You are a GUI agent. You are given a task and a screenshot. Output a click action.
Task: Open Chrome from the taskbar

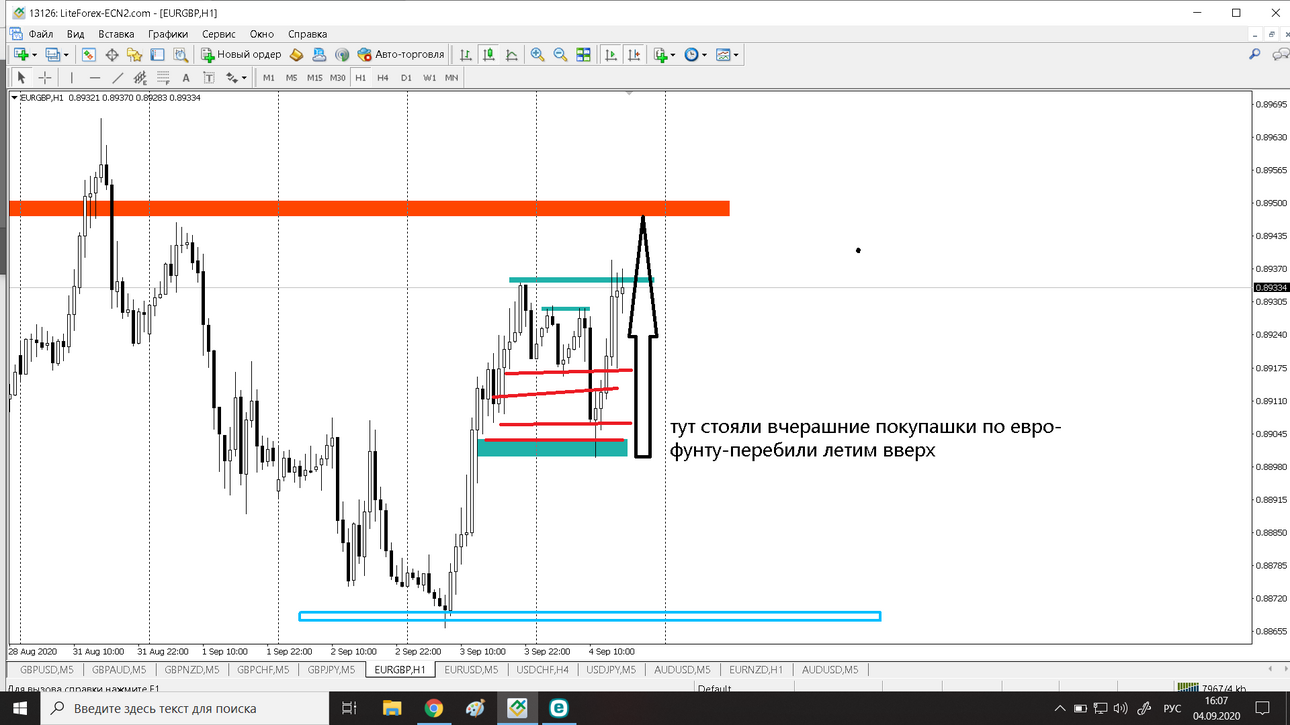433,708
